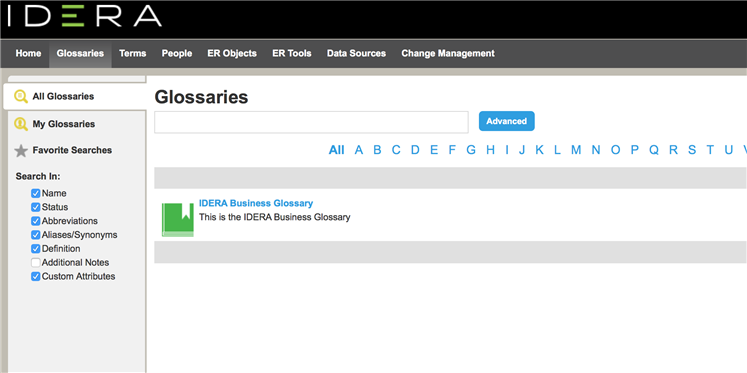Open the IDERA Business Glossary link
The height and width of the screenshot is (373, 747).
tap(256, 203)
